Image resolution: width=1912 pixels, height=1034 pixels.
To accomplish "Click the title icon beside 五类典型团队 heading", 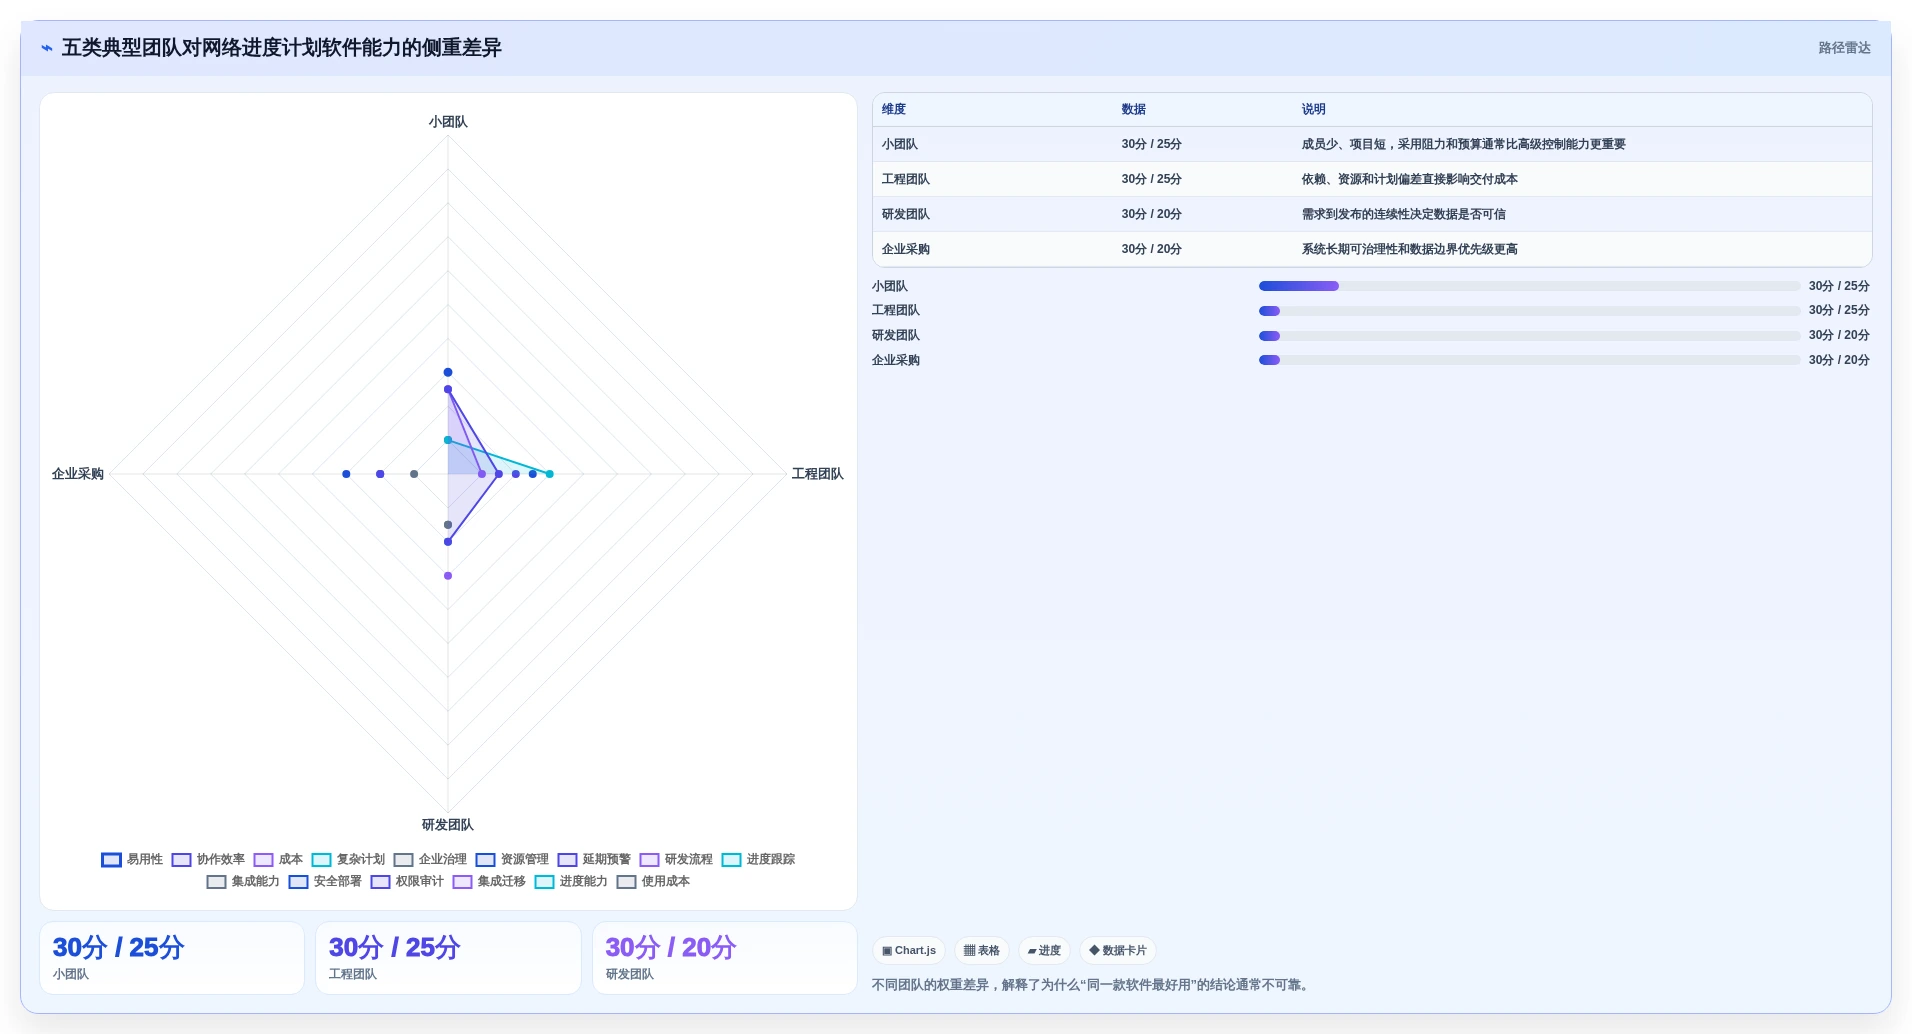I will click(47, 48).
